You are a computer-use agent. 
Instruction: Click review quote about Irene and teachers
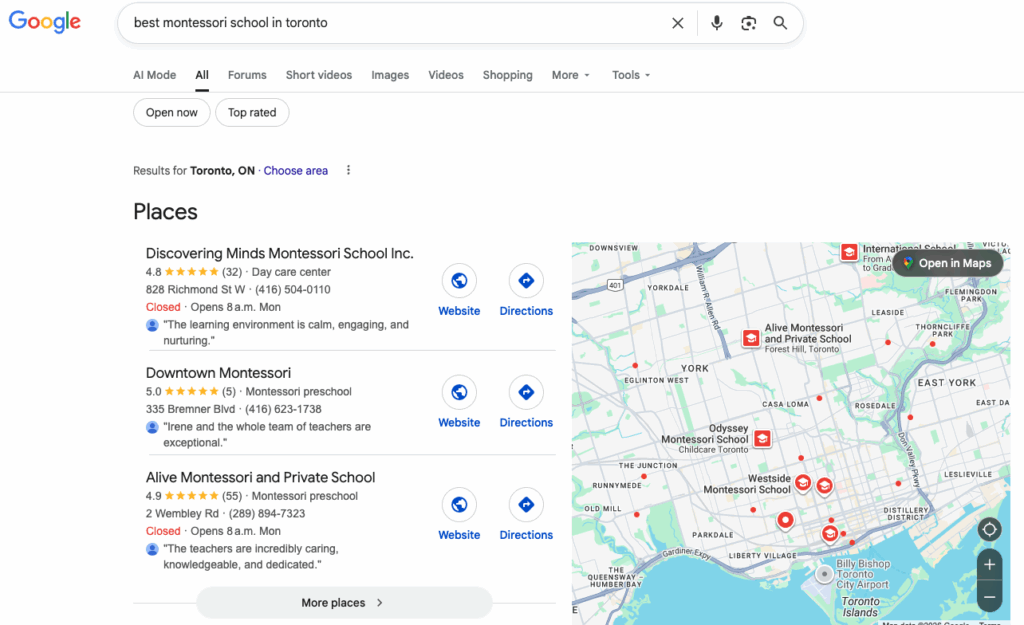click(267, 434)
